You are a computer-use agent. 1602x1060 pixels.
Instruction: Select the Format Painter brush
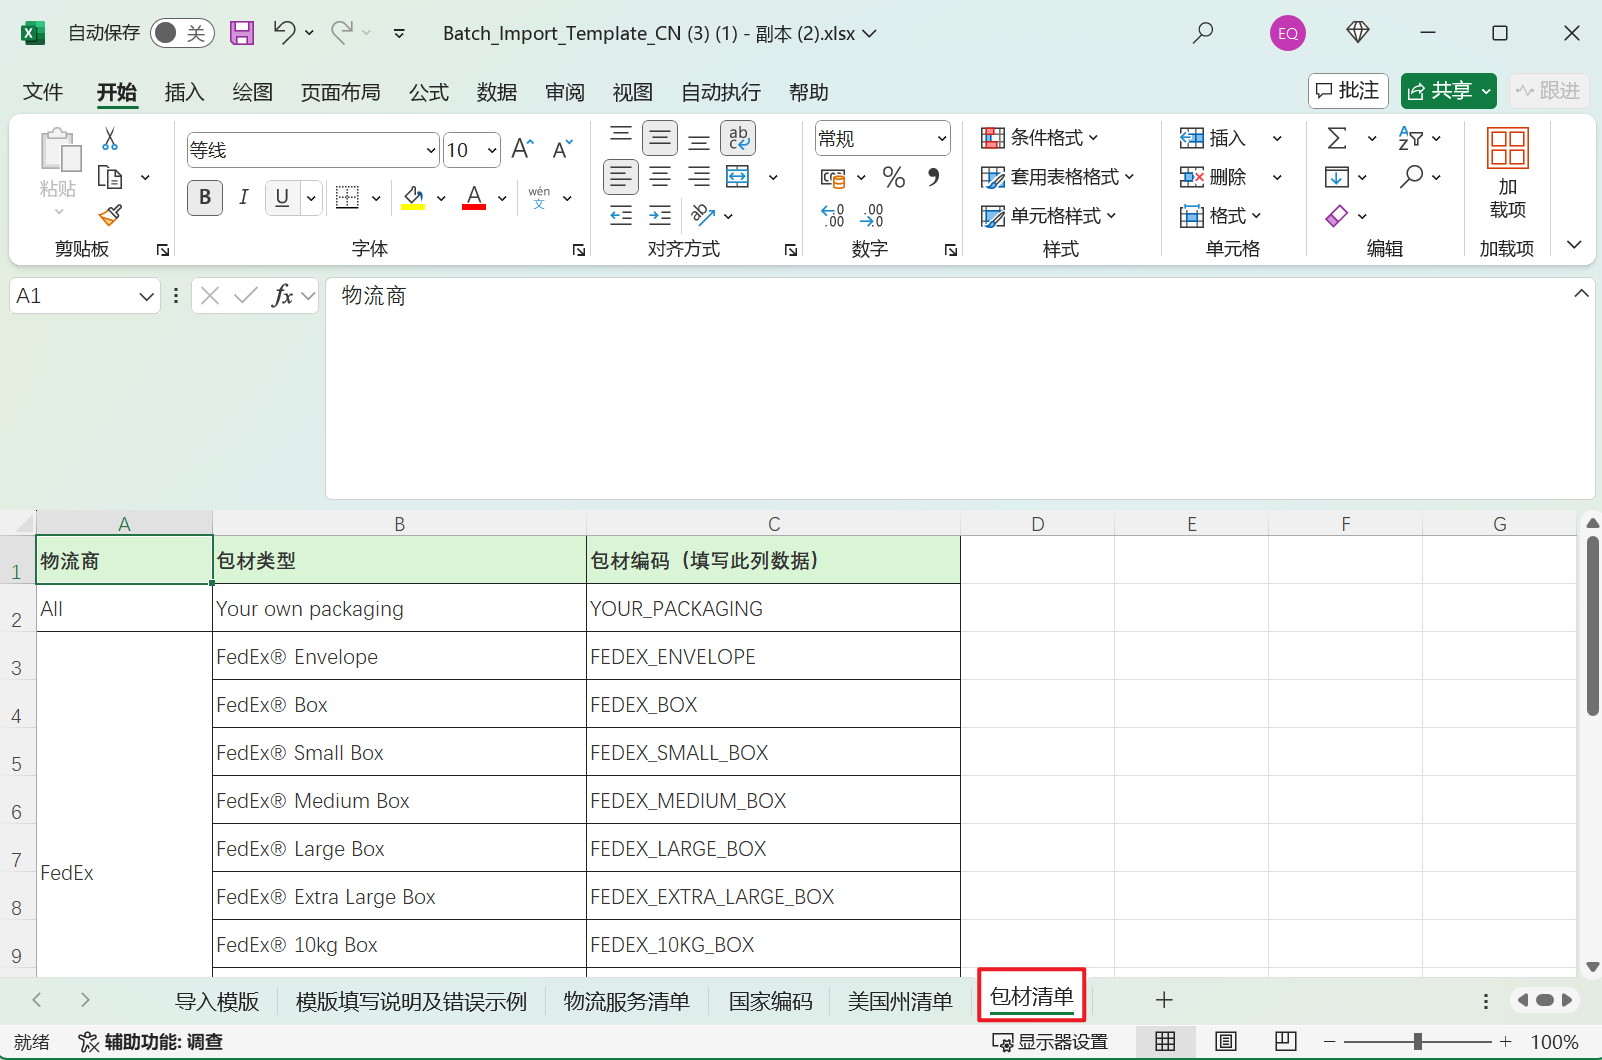tap(110, 215)
